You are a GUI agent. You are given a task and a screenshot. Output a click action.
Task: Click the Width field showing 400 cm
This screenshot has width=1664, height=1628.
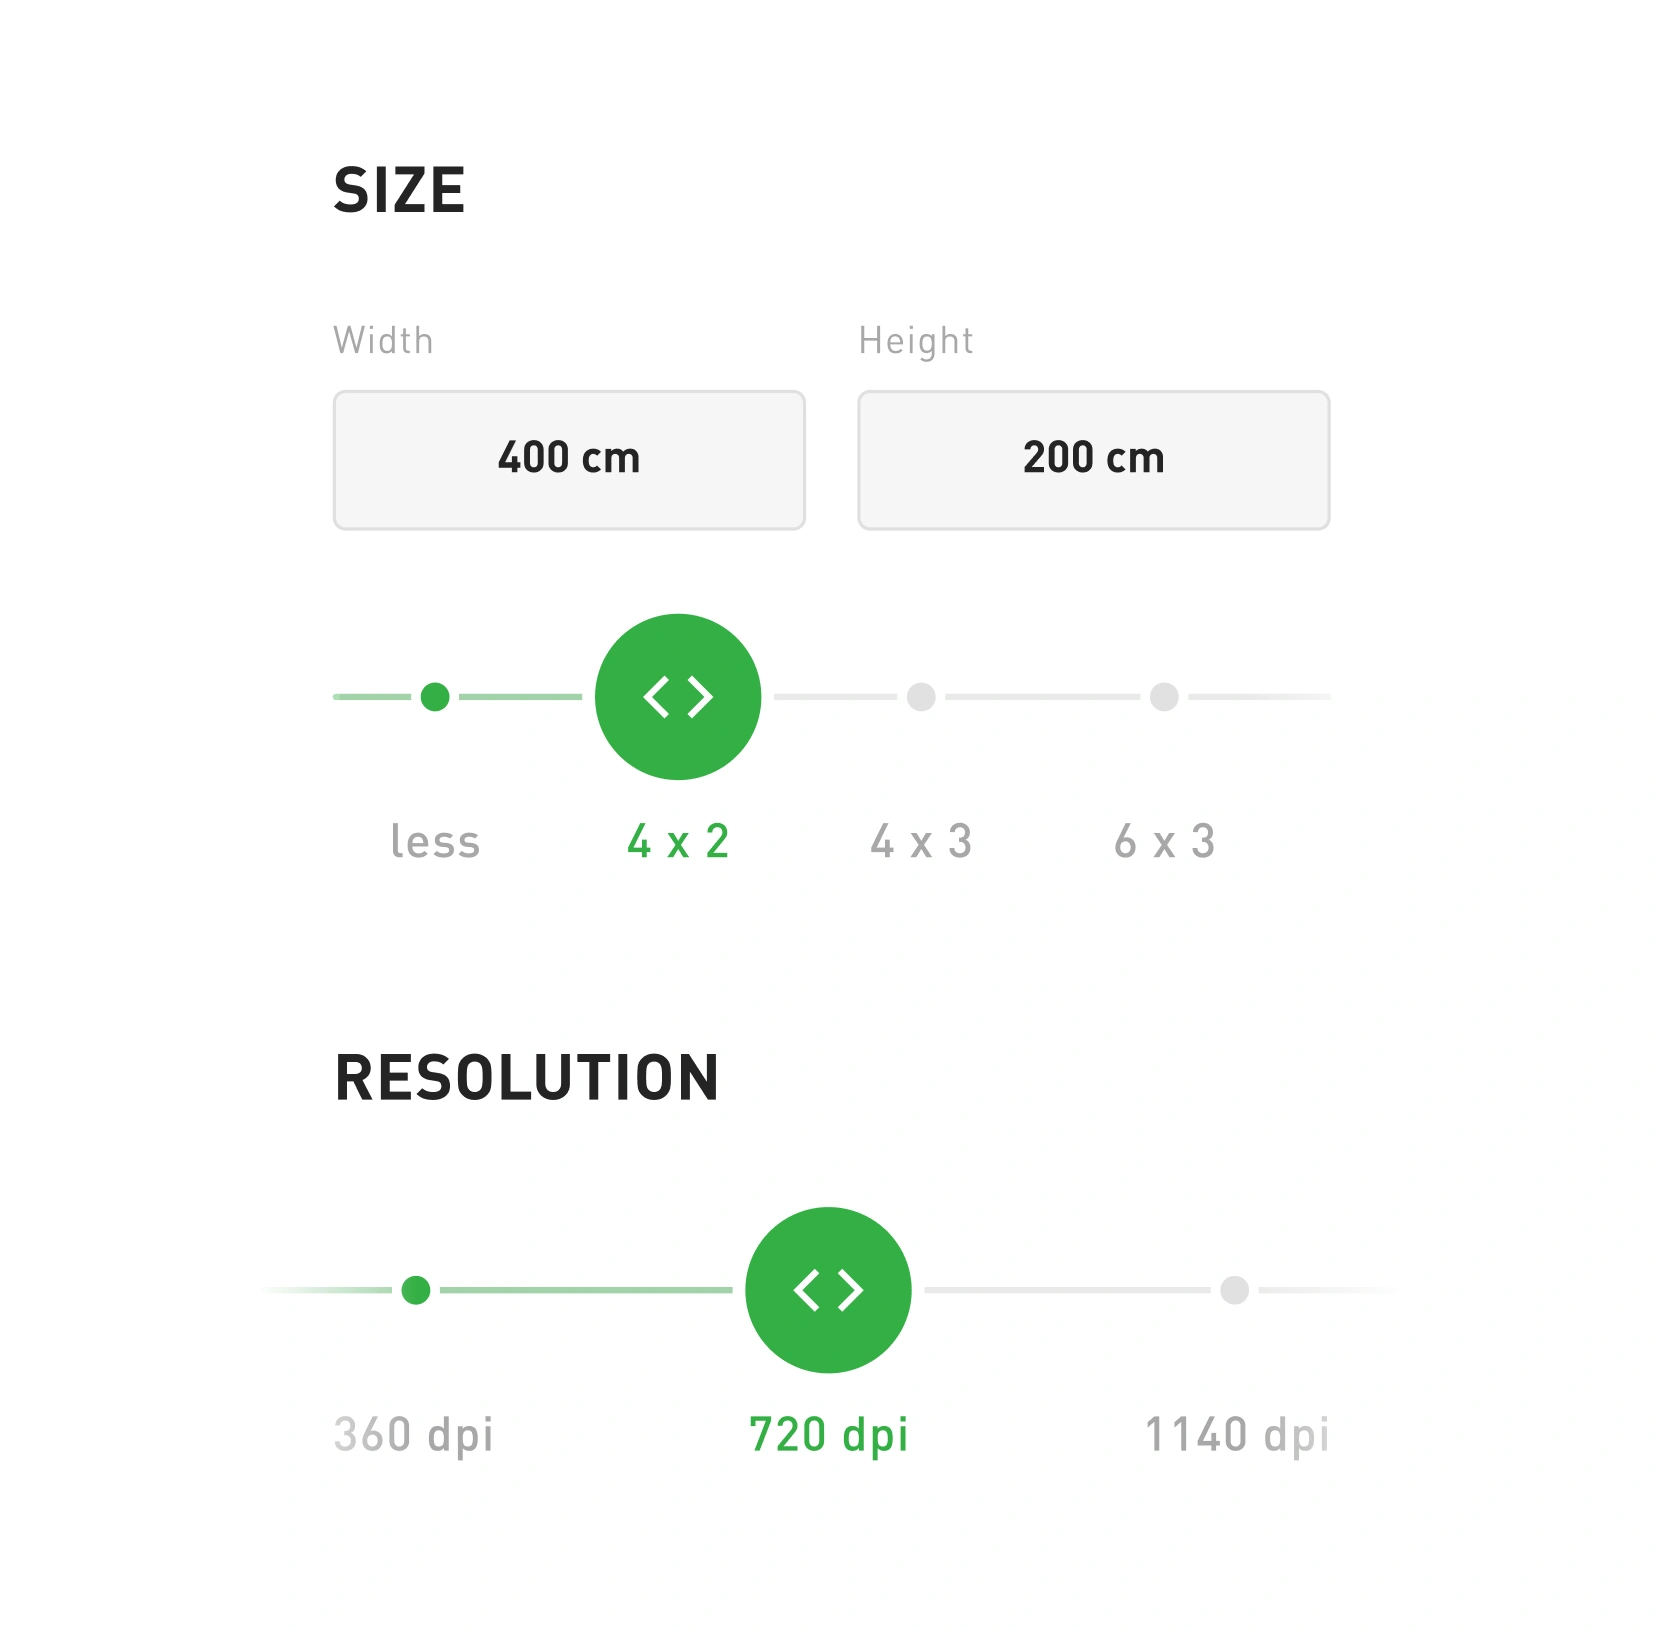(569, 460)
